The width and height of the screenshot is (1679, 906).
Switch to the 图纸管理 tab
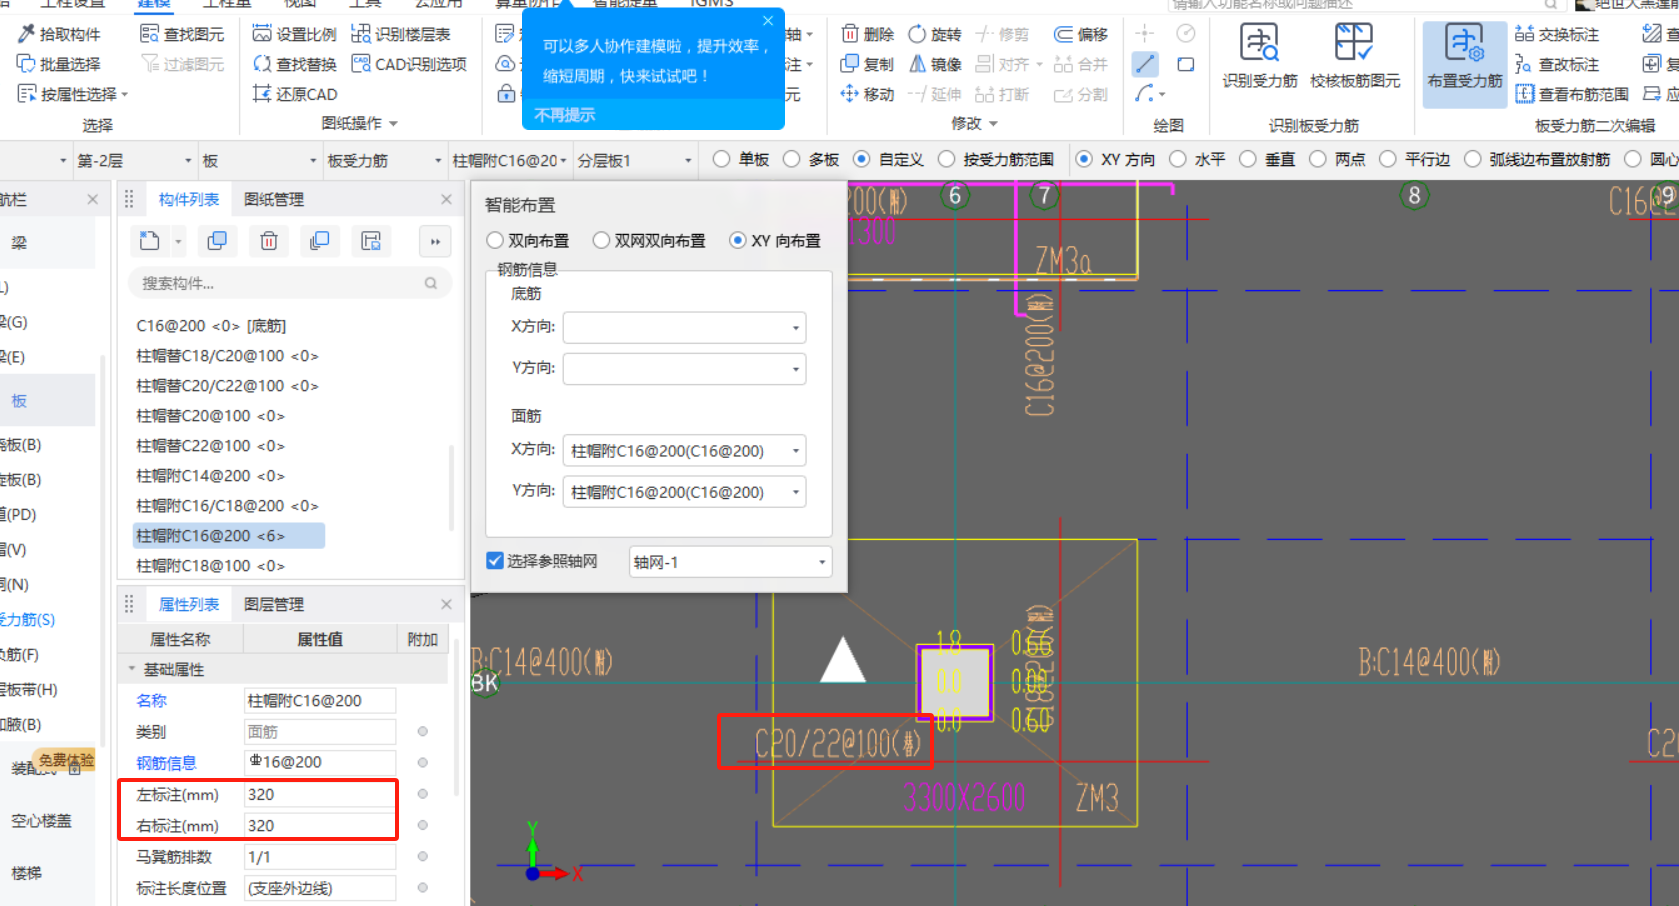(x=274, y=199)
